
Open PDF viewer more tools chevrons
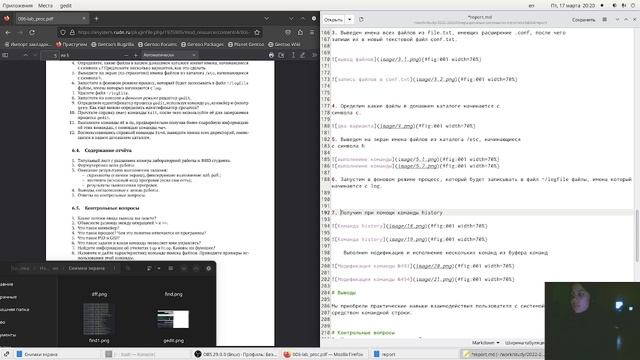click(x=314, y=55)
